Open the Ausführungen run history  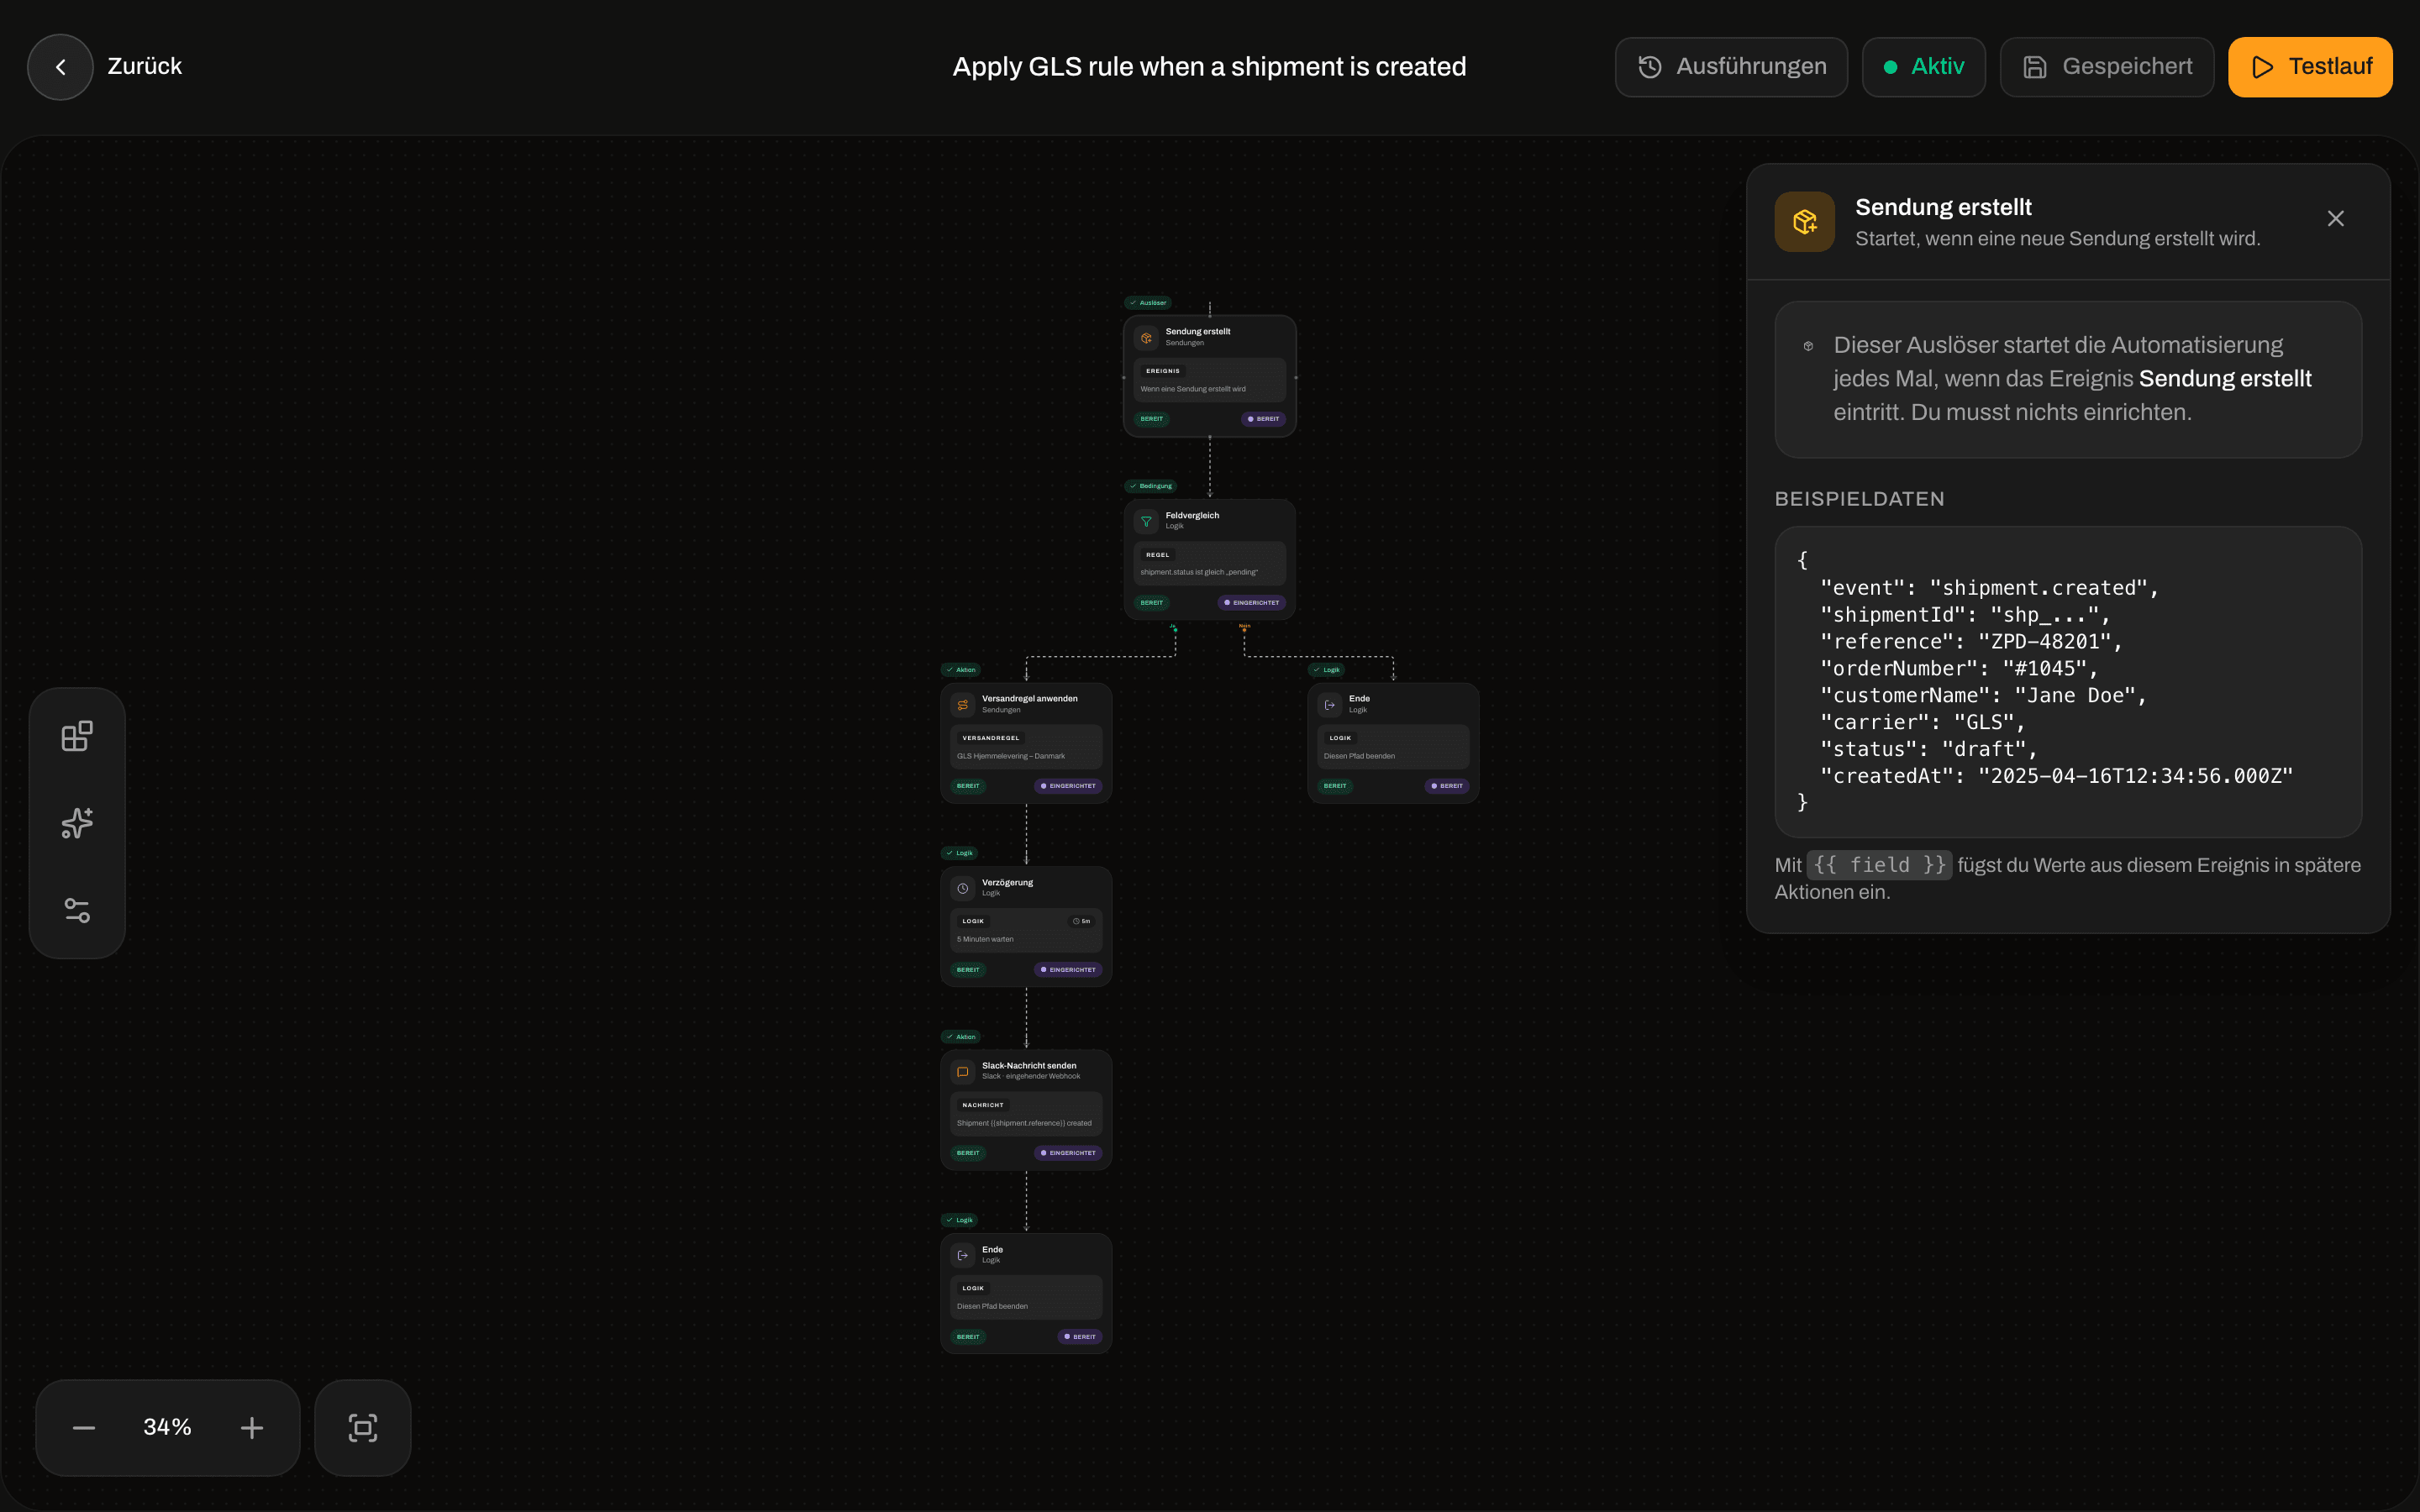click(1731, 67)
